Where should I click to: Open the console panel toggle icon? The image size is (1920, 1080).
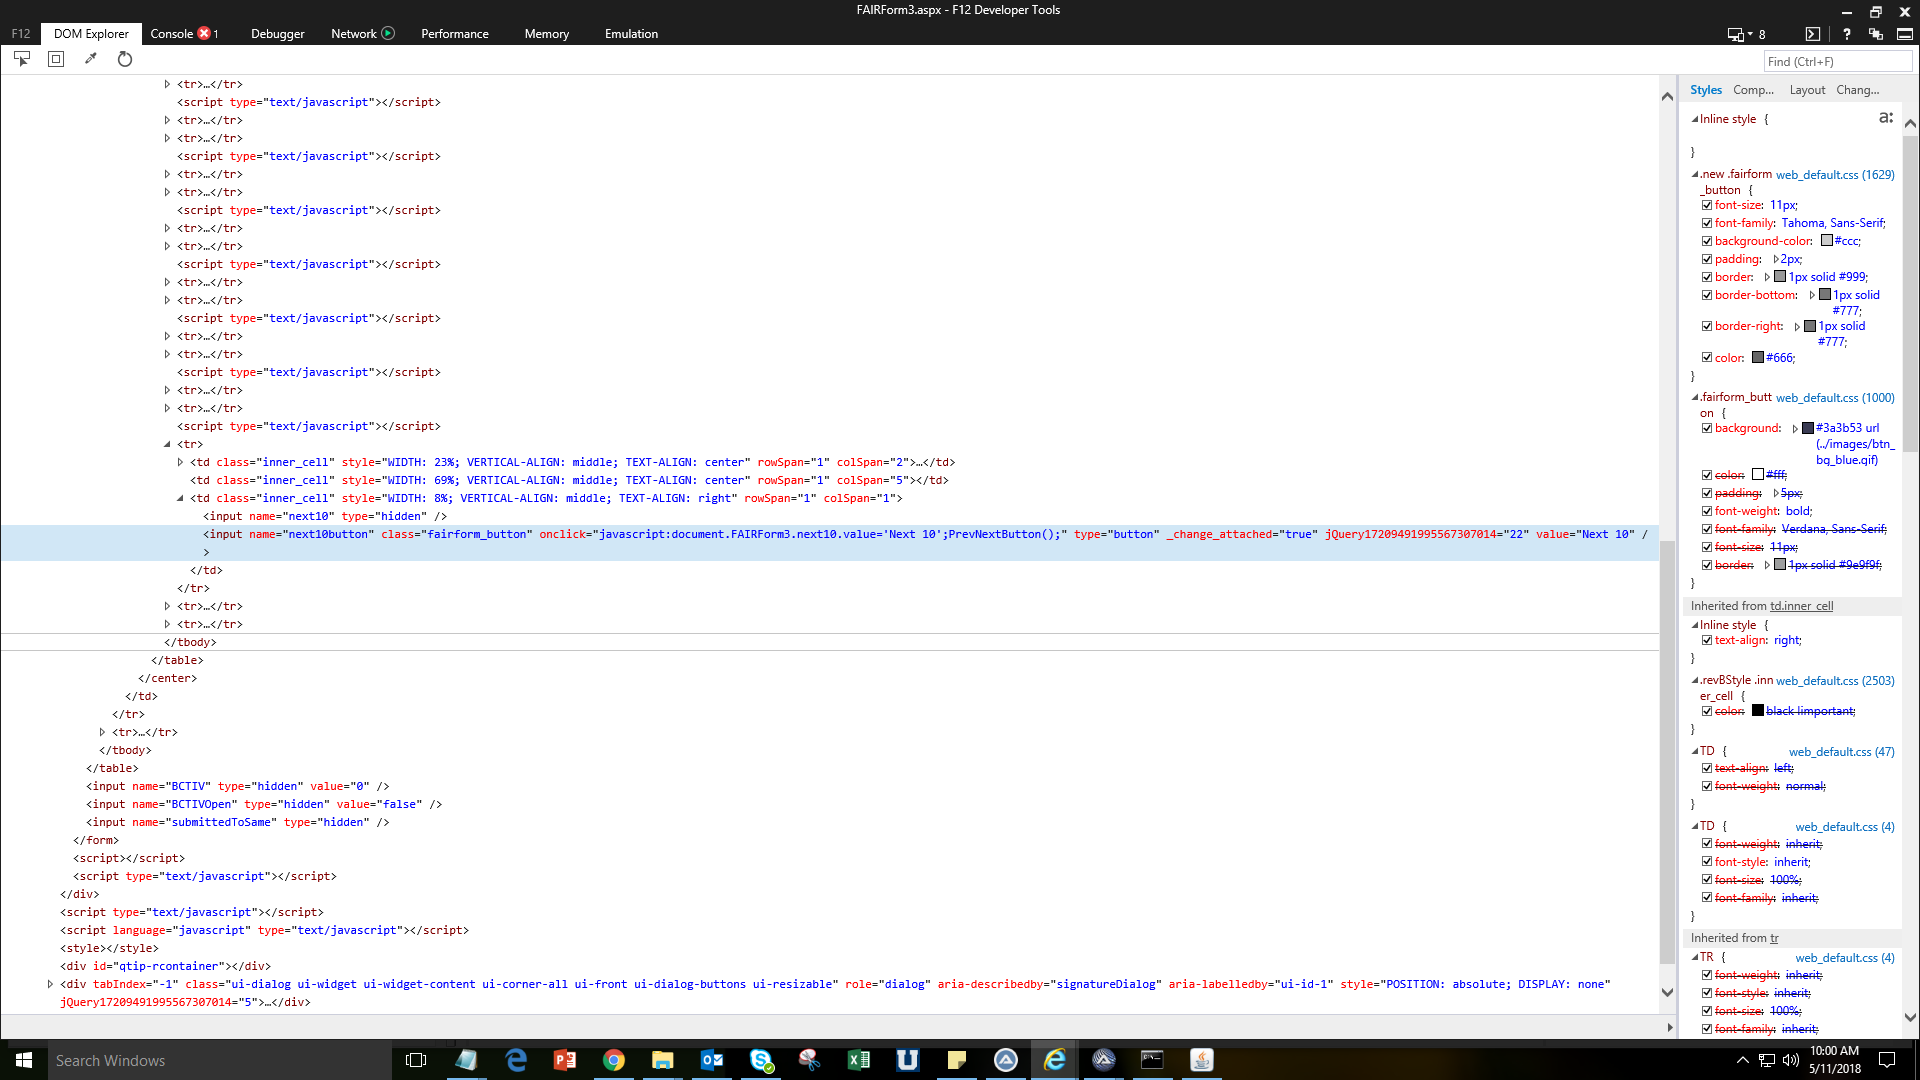point(1813,34)
